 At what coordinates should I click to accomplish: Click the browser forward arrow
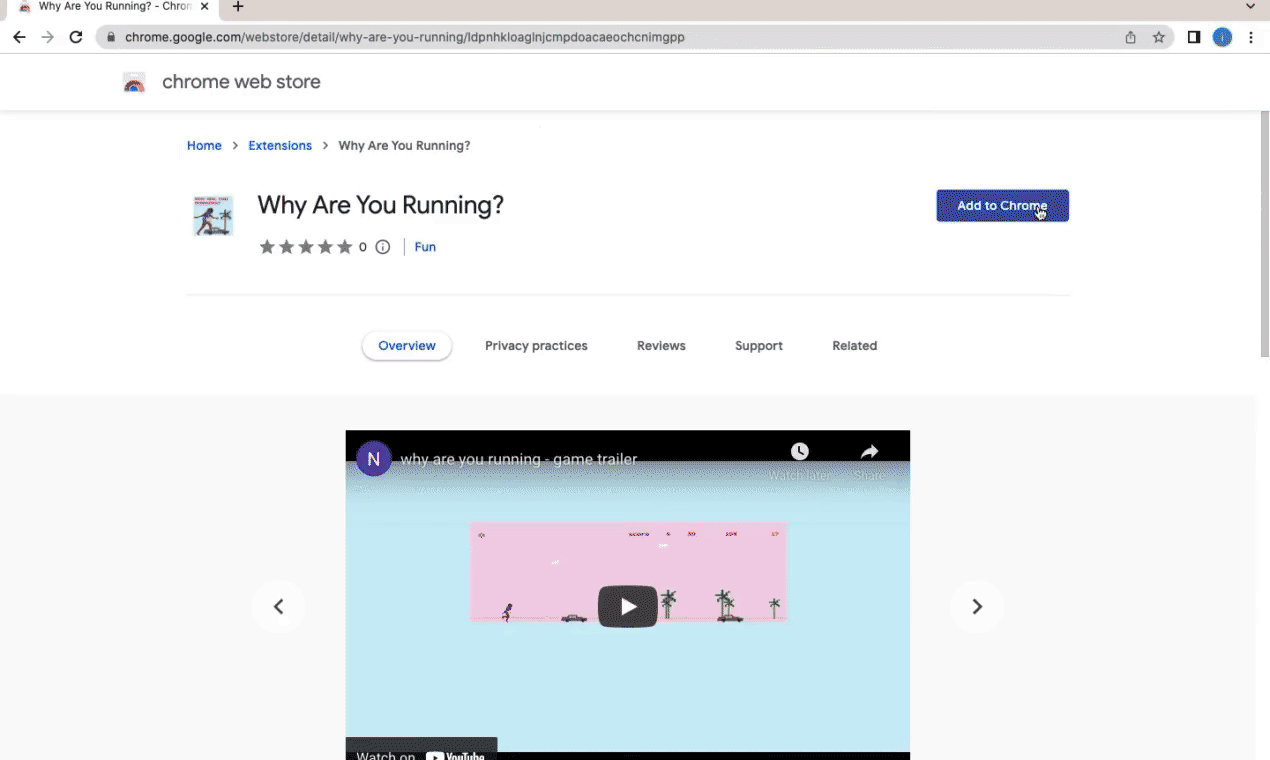47,37
